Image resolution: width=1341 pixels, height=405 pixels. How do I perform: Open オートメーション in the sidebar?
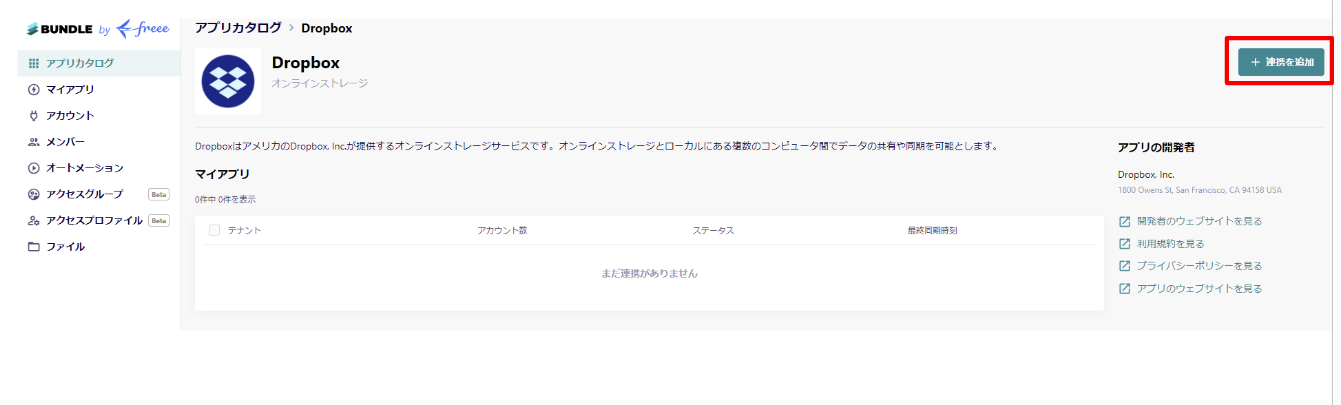(99, 168)
